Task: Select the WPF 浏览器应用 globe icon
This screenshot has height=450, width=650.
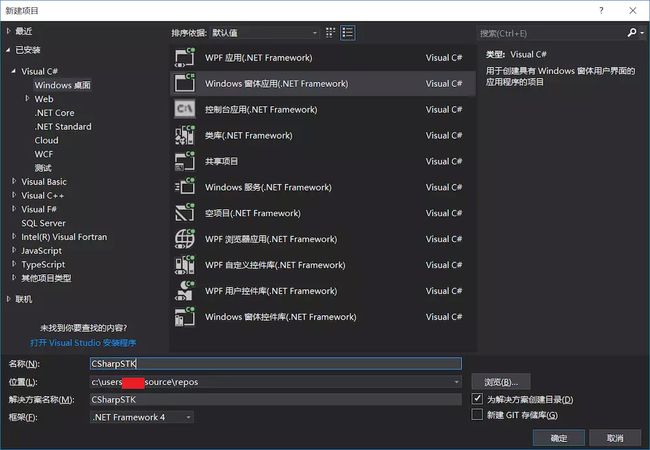Action: click(x=184, y=239)
